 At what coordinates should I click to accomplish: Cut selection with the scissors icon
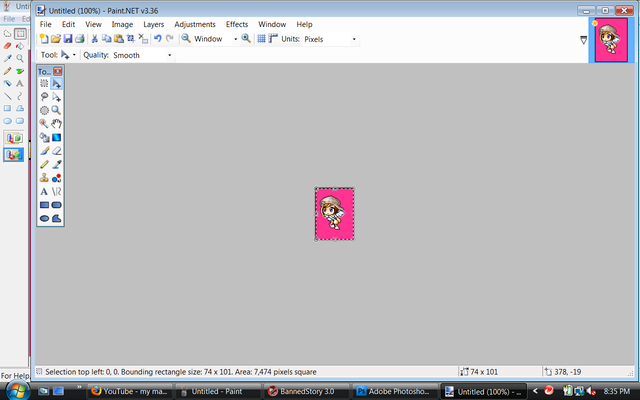click(95, 39)
